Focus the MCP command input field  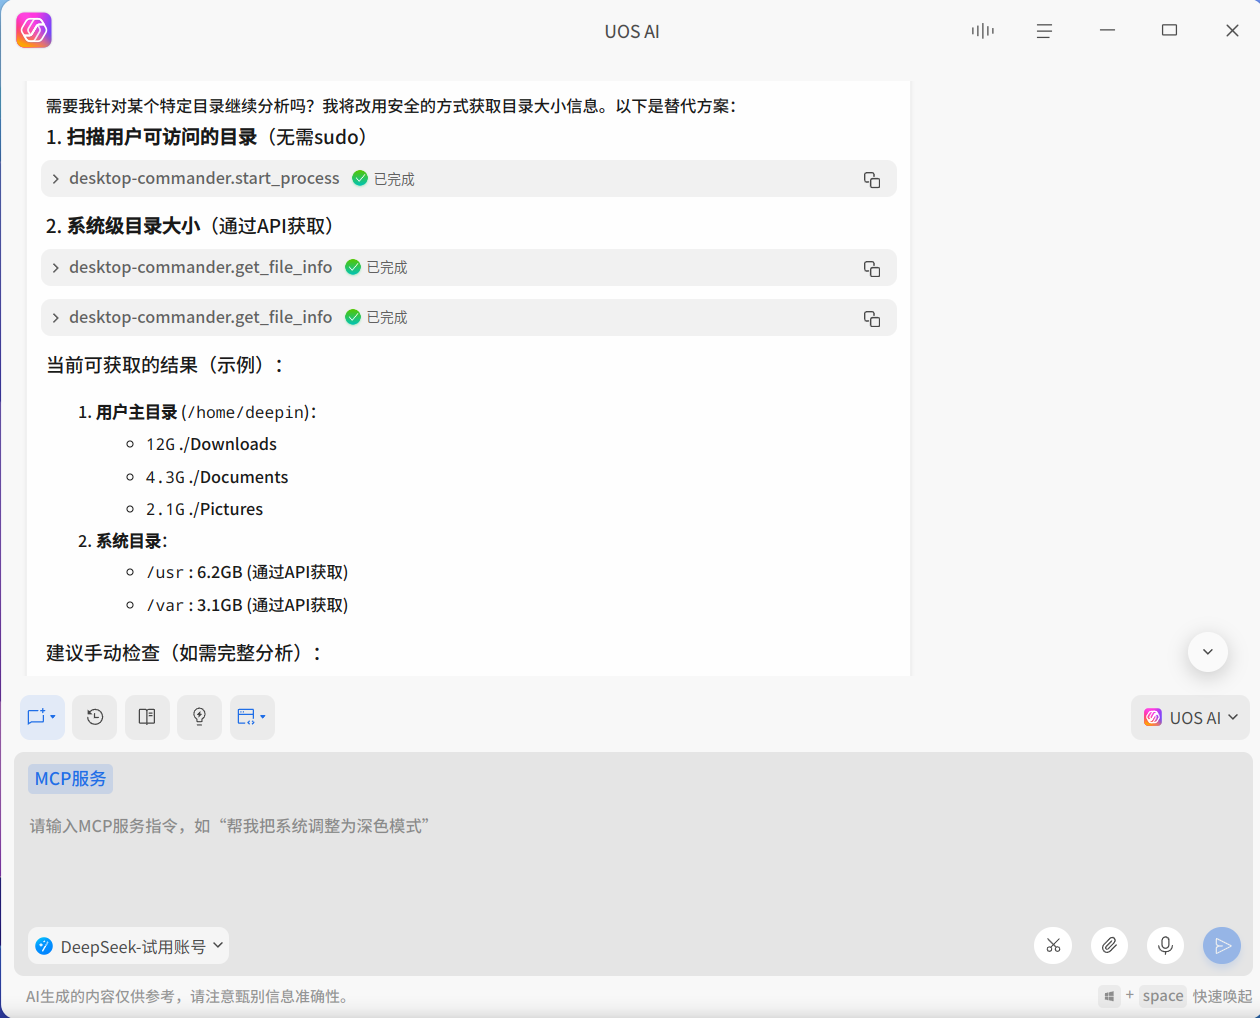click(632, 826)
